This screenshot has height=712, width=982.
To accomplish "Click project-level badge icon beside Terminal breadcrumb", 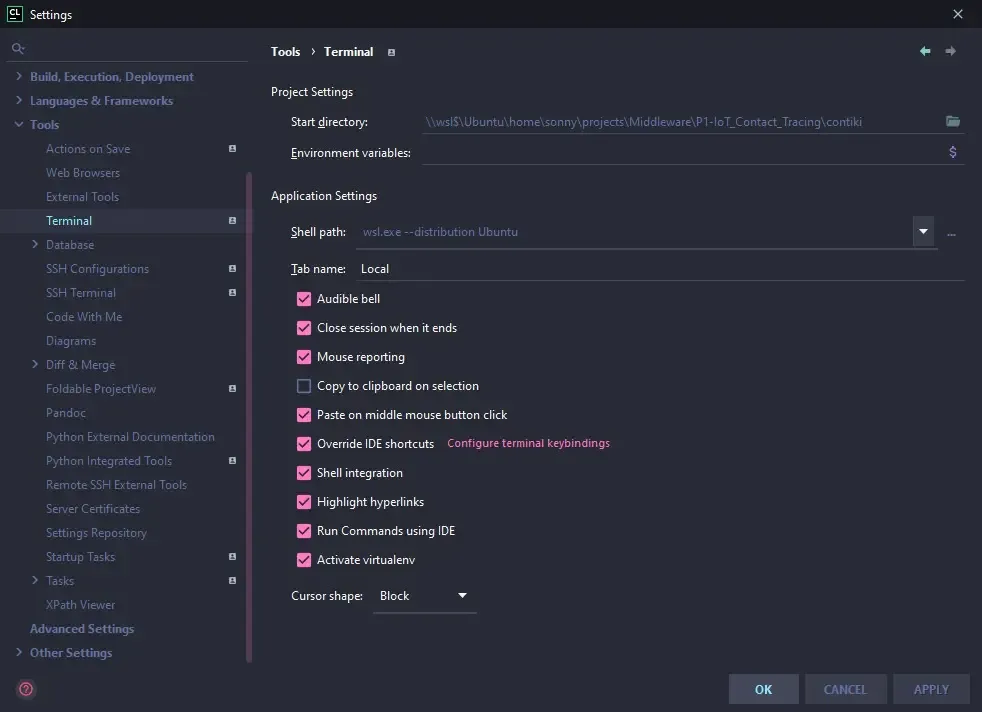I will [x=391, y=53].
